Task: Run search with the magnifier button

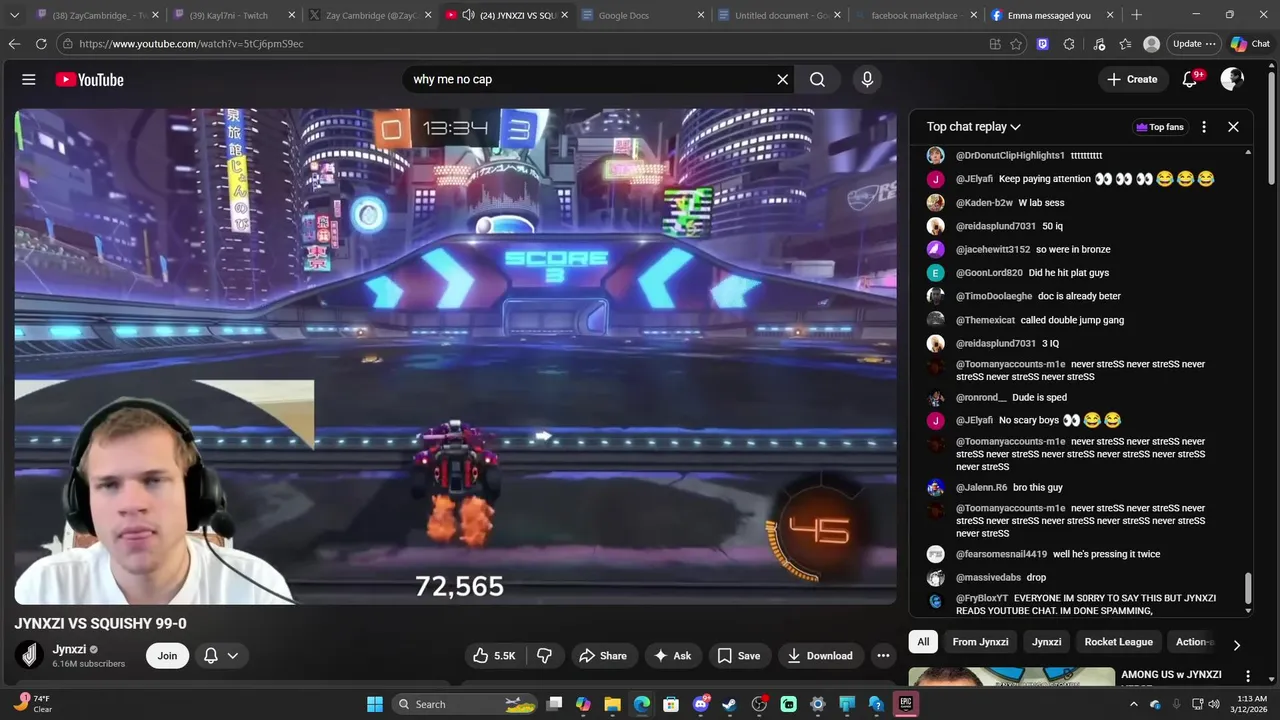Action: pos(817,80)
